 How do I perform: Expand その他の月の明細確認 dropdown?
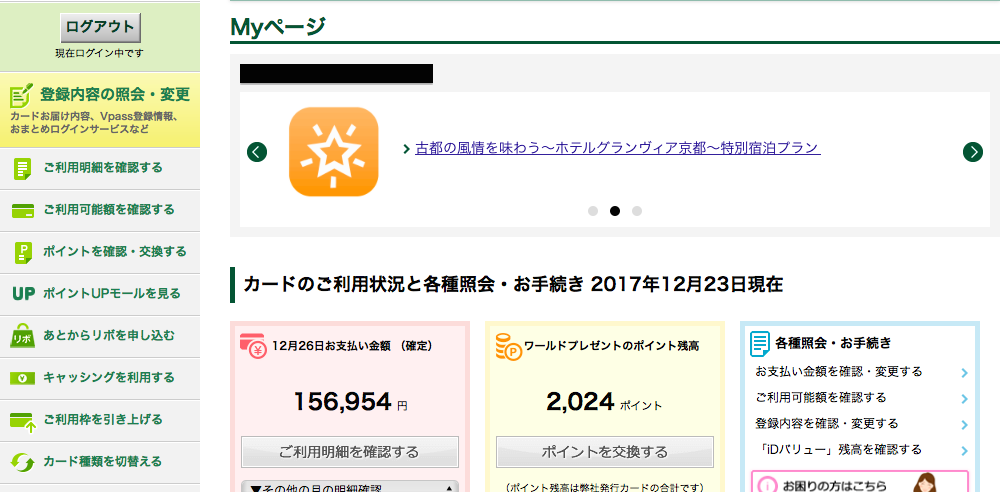pyautogui.click(x=349, y=487)
